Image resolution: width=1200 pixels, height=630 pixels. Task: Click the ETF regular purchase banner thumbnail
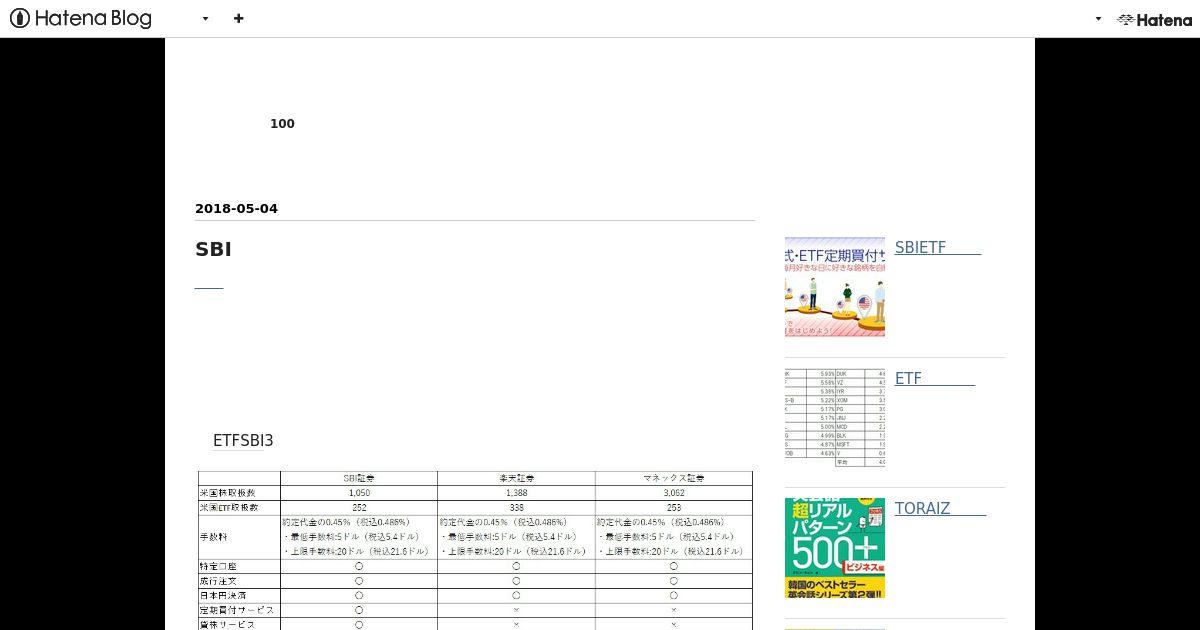click(x=835, y=287)
